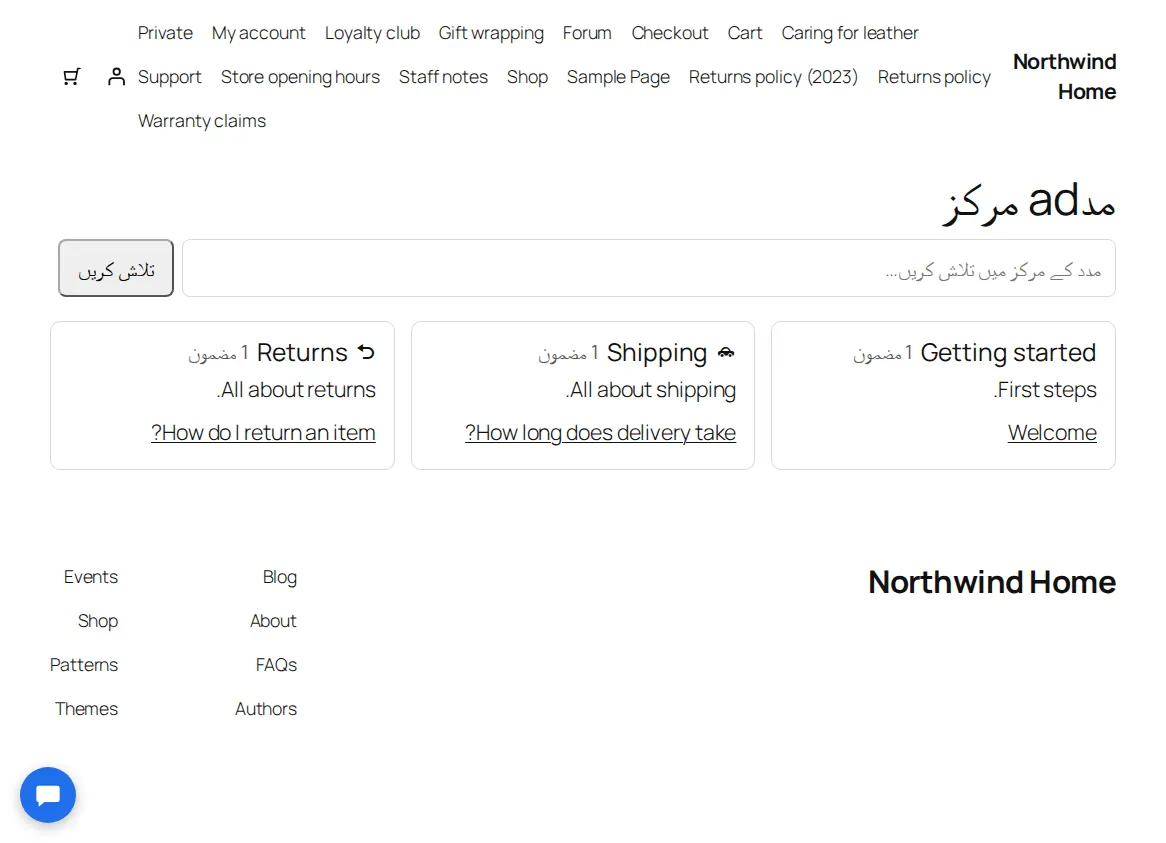Open the Cart menu link
Screen dimensions: 1166x843
point(745,33)
